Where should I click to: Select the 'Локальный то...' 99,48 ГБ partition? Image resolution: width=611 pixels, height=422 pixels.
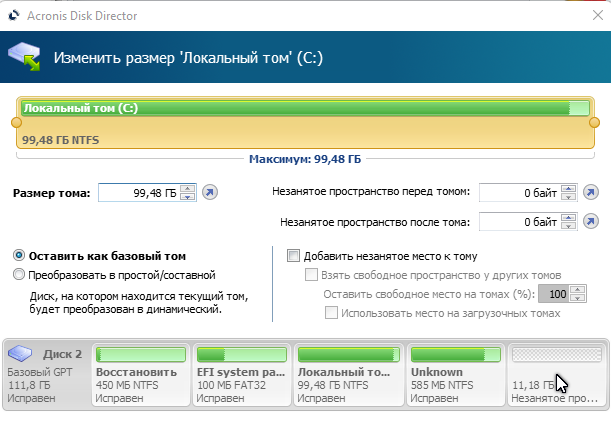pyautogui.click(x=349, y=375)
